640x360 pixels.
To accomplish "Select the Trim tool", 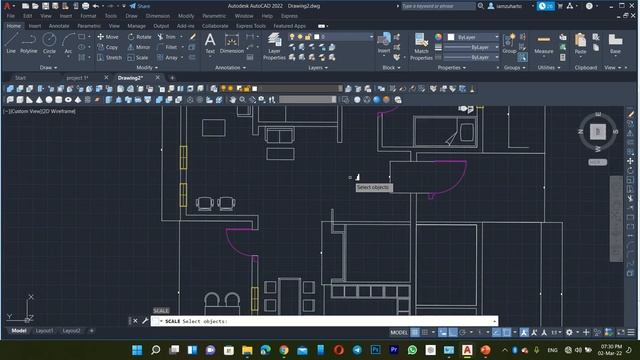I will point(167,37).
